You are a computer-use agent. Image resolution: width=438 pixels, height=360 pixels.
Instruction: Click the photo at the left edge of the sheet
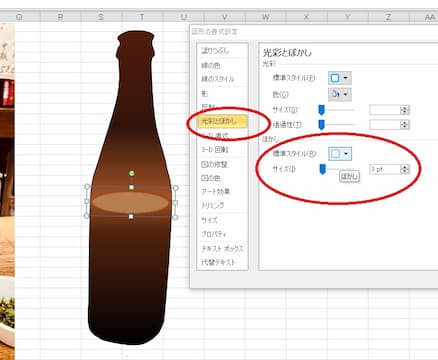[x=7, y=190]
